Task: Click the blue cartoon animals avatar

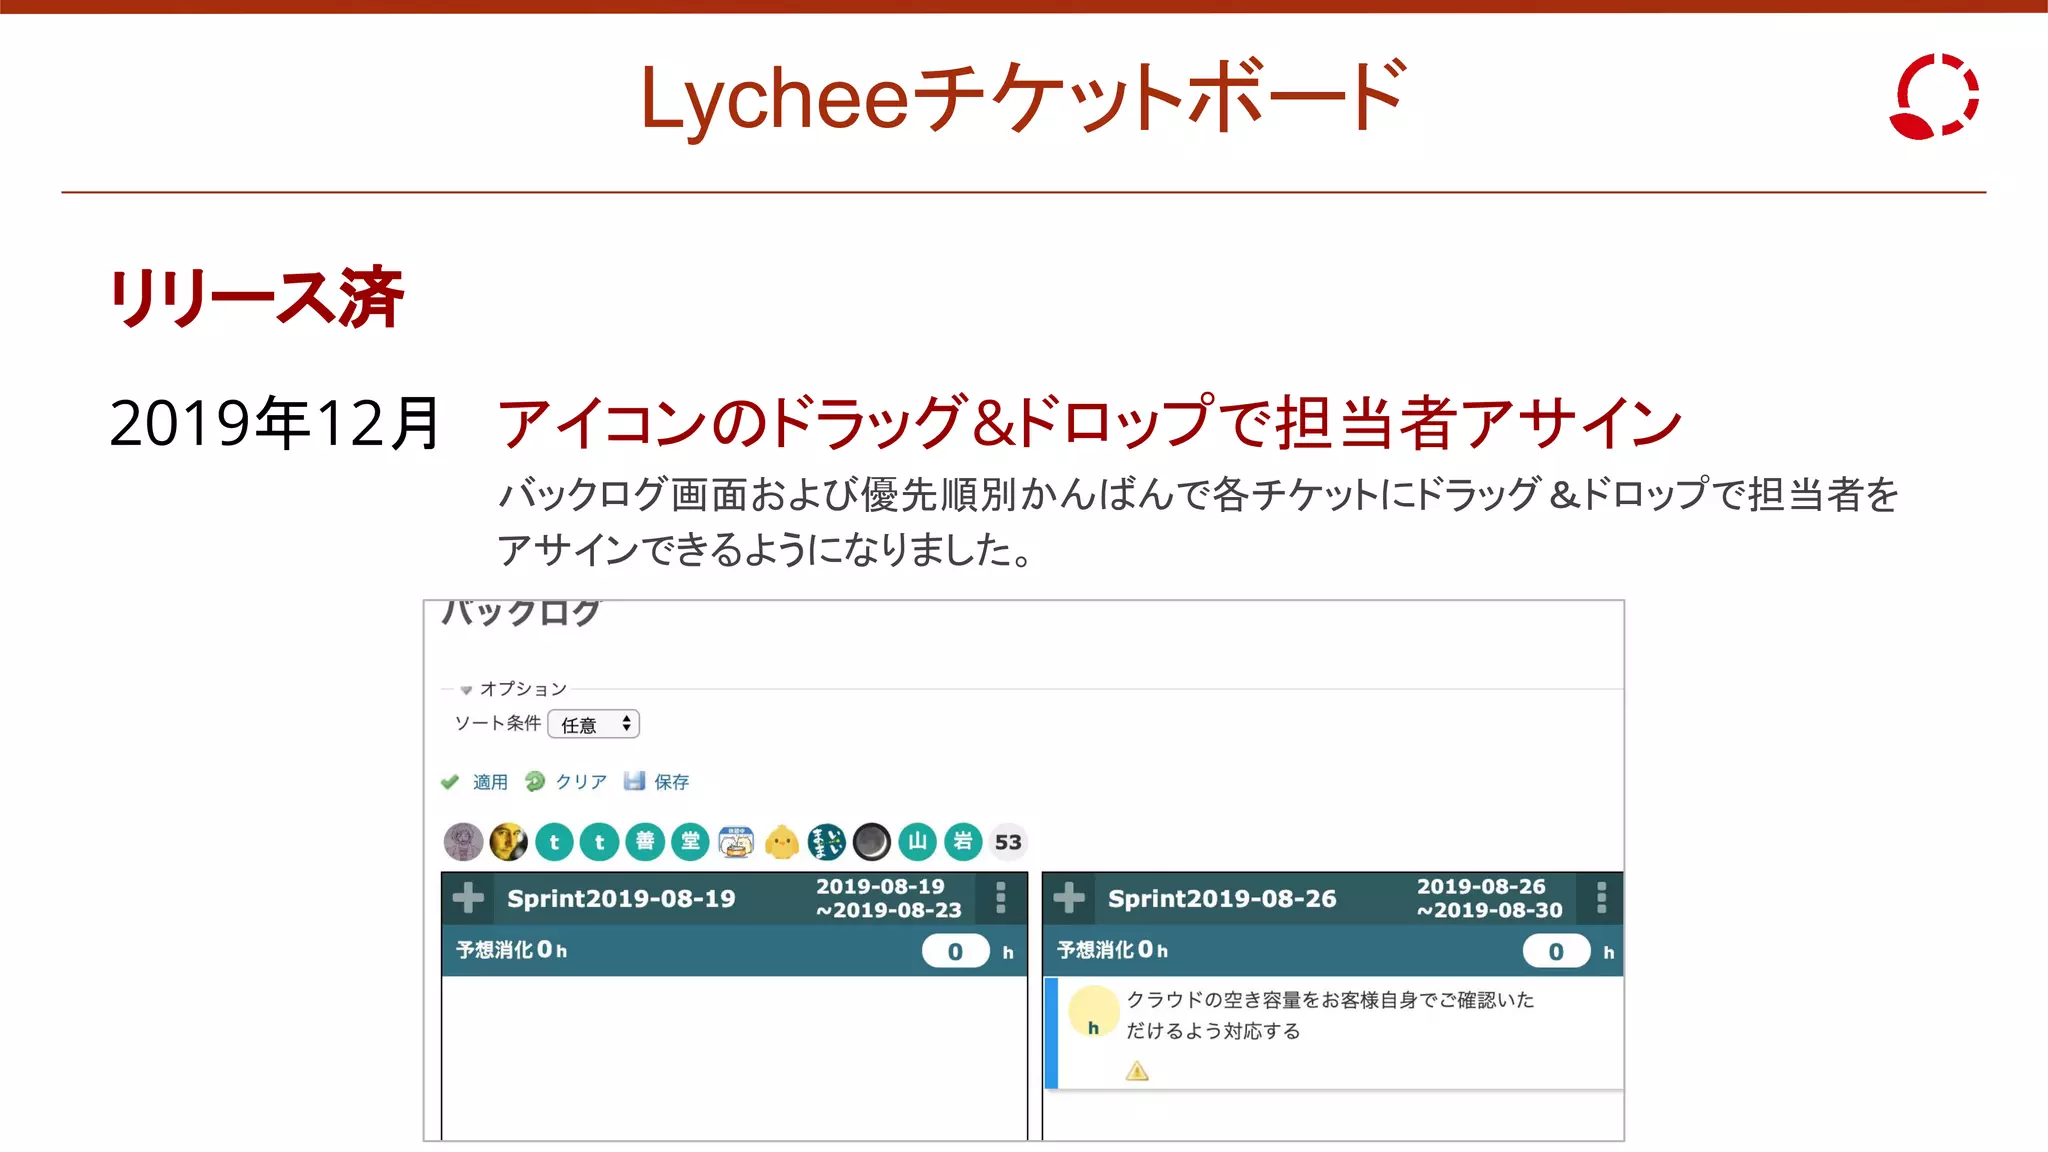Action: point(736,842)
